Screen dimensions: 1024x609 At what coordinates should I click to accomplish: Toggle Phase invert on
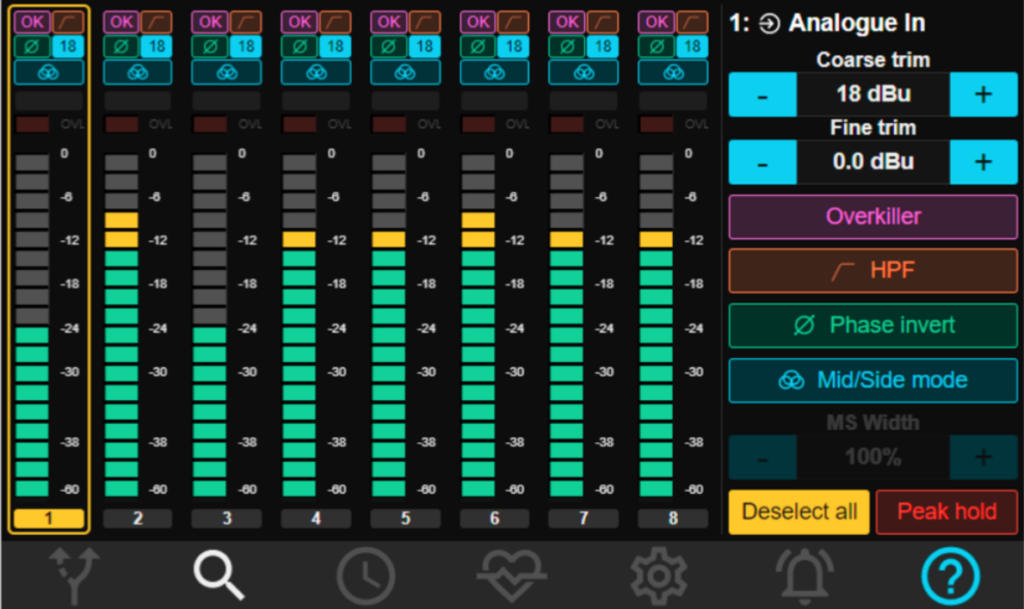point(873,326)
